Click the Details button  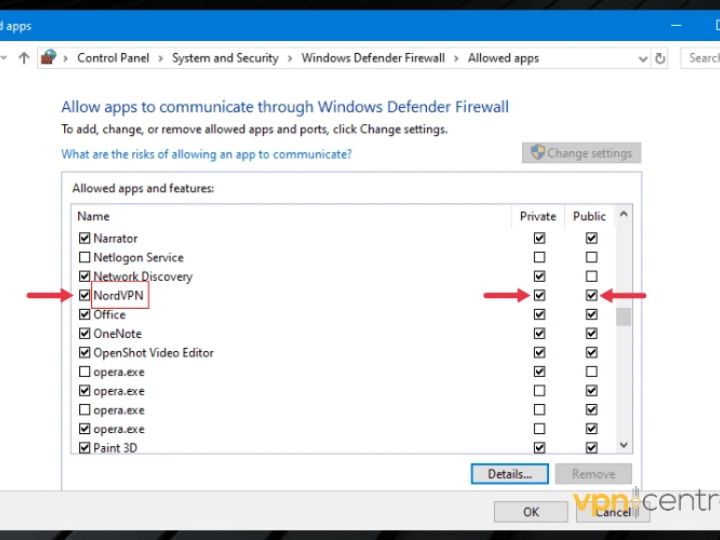coord(510,473)
